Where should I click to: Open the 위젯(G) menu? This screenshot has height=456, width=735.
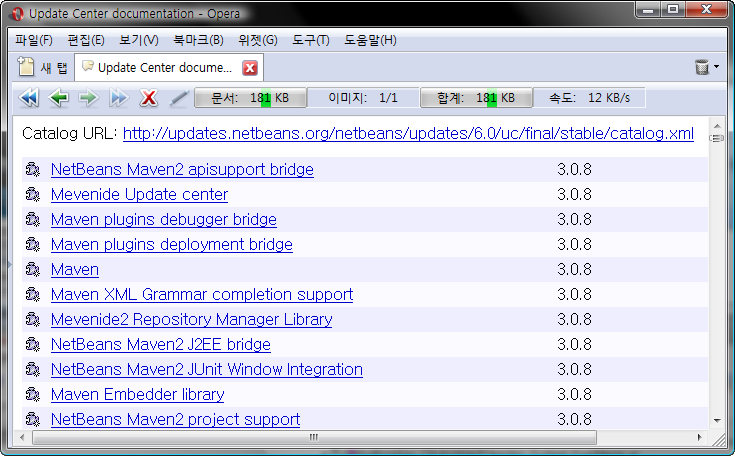[258, 40]
